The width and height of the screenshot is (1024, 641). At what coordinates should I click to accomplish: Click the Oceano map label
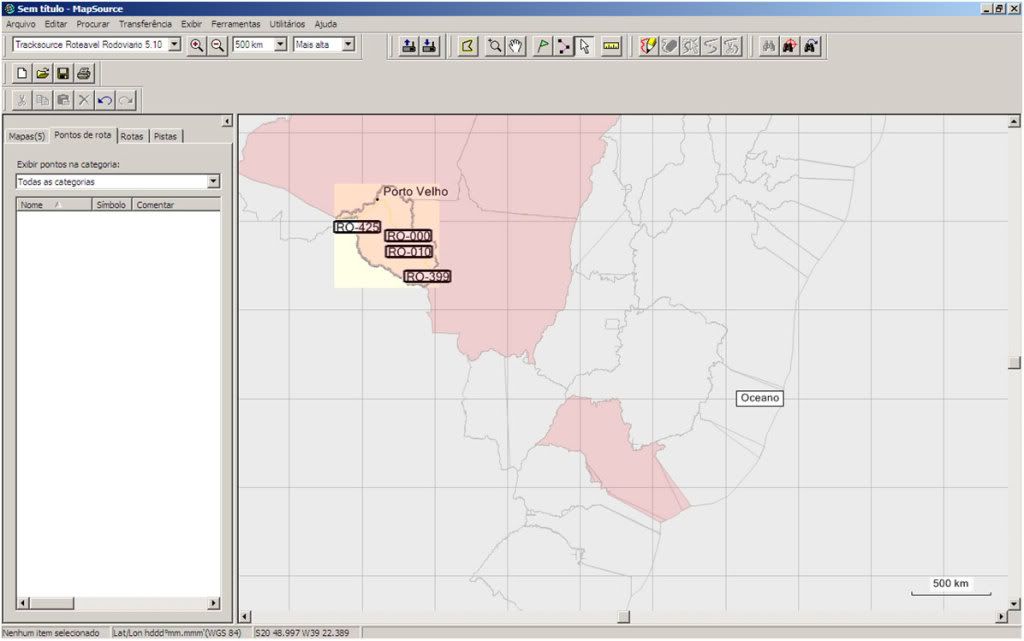(x=760, y=398)
